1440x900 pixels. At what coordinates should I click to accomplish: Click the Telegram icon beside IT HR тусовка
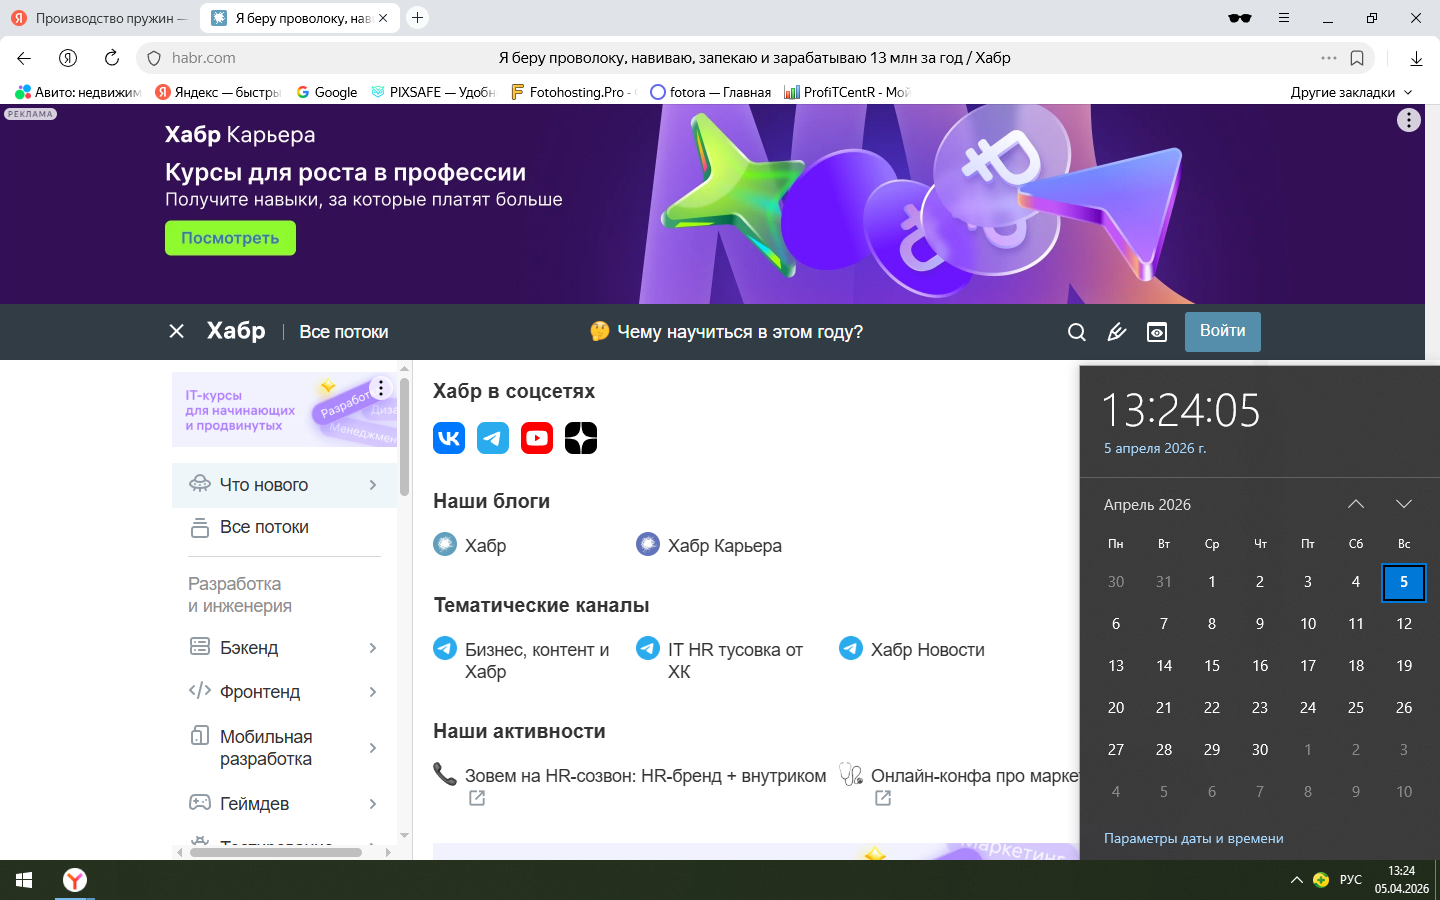(648, 648)
